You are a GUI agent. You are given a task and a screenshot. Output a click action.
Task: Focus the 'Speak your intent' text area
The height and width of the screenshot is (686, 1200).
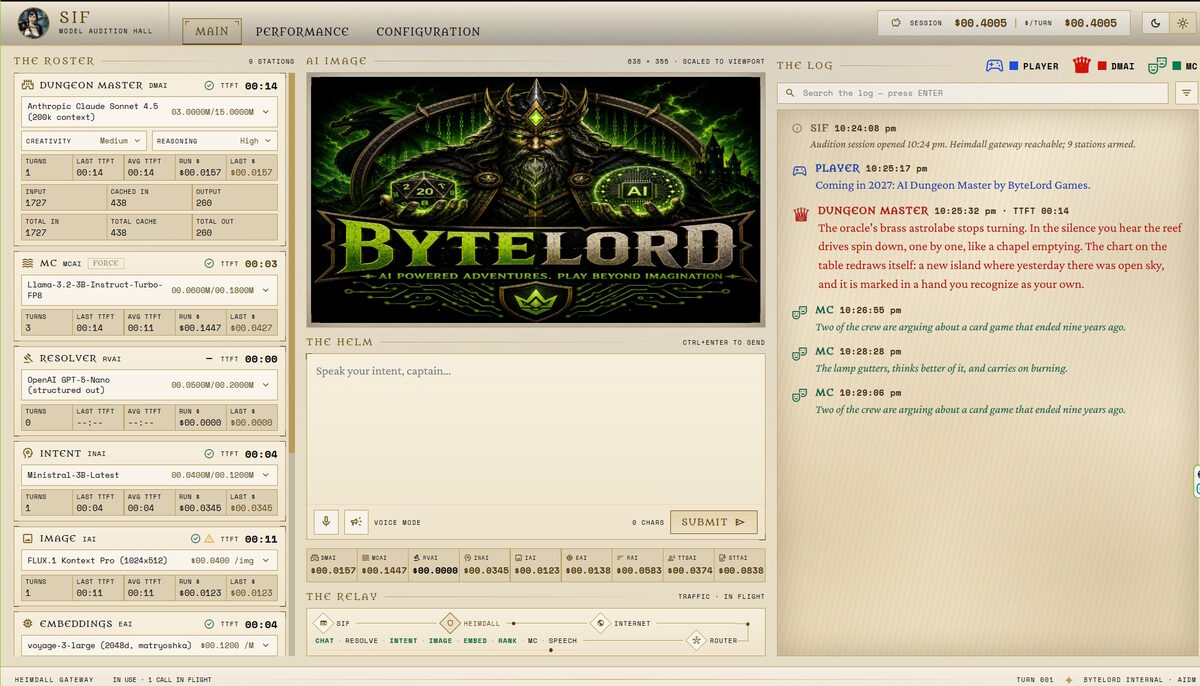point(536,428)
